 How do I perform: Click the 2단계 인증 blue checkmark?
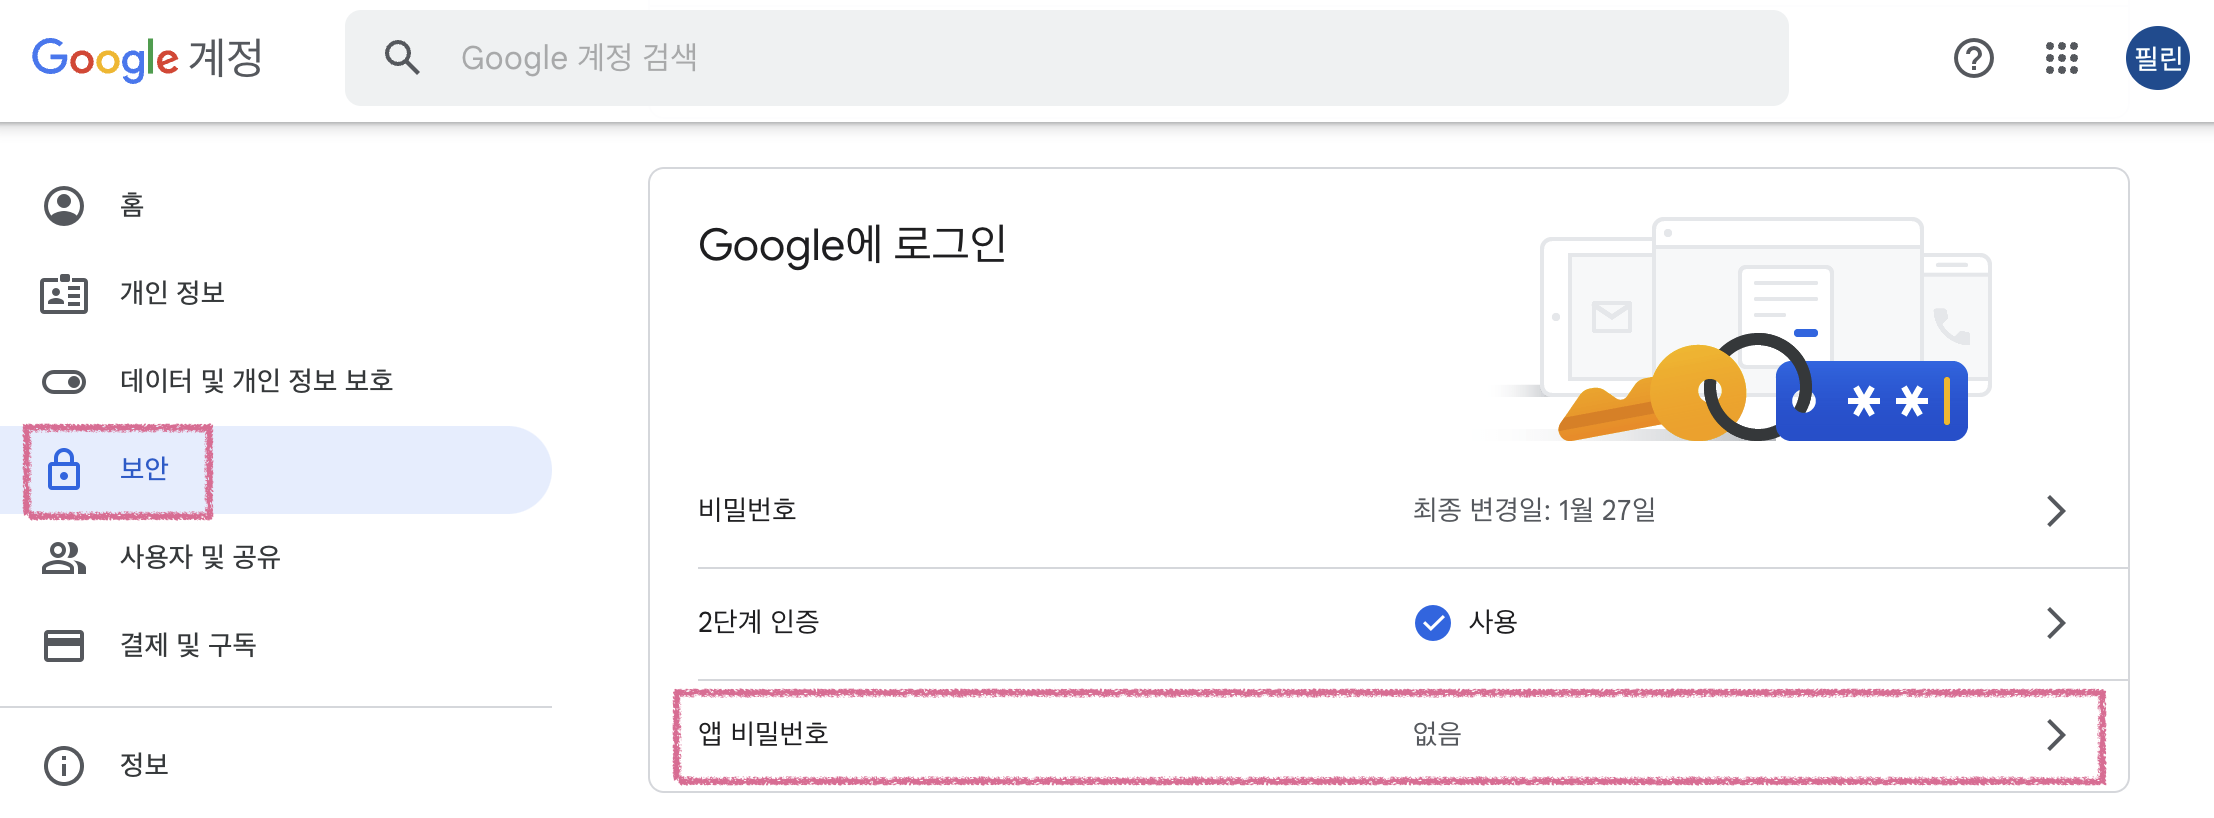tap(1433, 622)
